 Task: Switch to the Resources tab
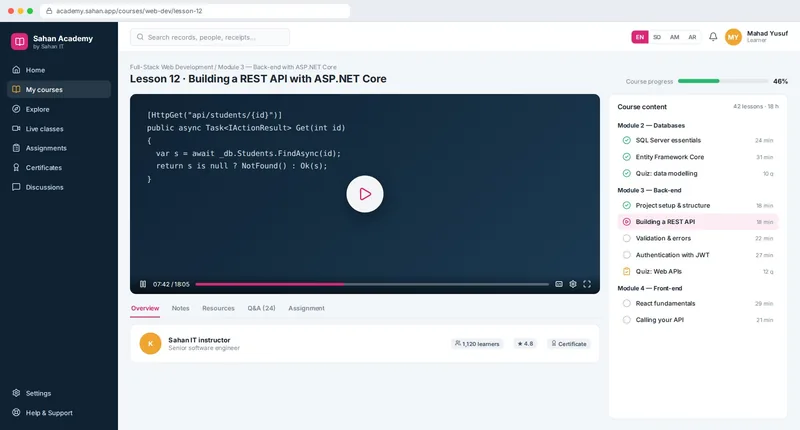tap(218, 308)
